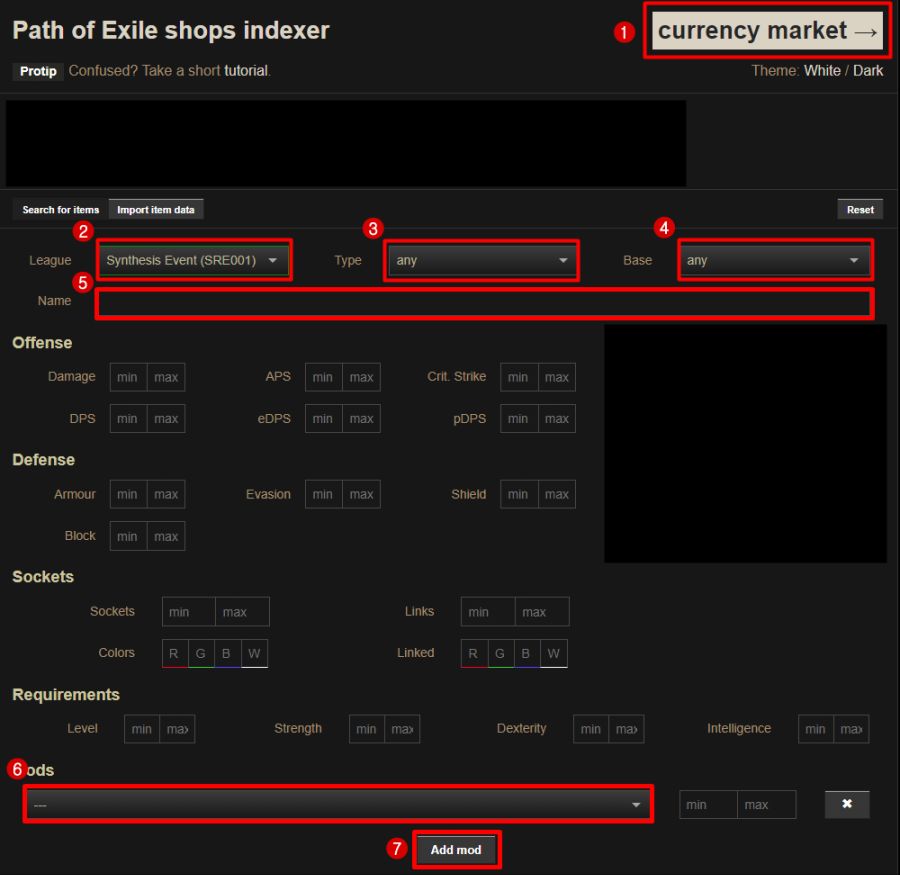The height and width of the screenshot is (875, 900).
Task: Click the Strength min field
Action: pyautogui.click(x=367, y=729)
